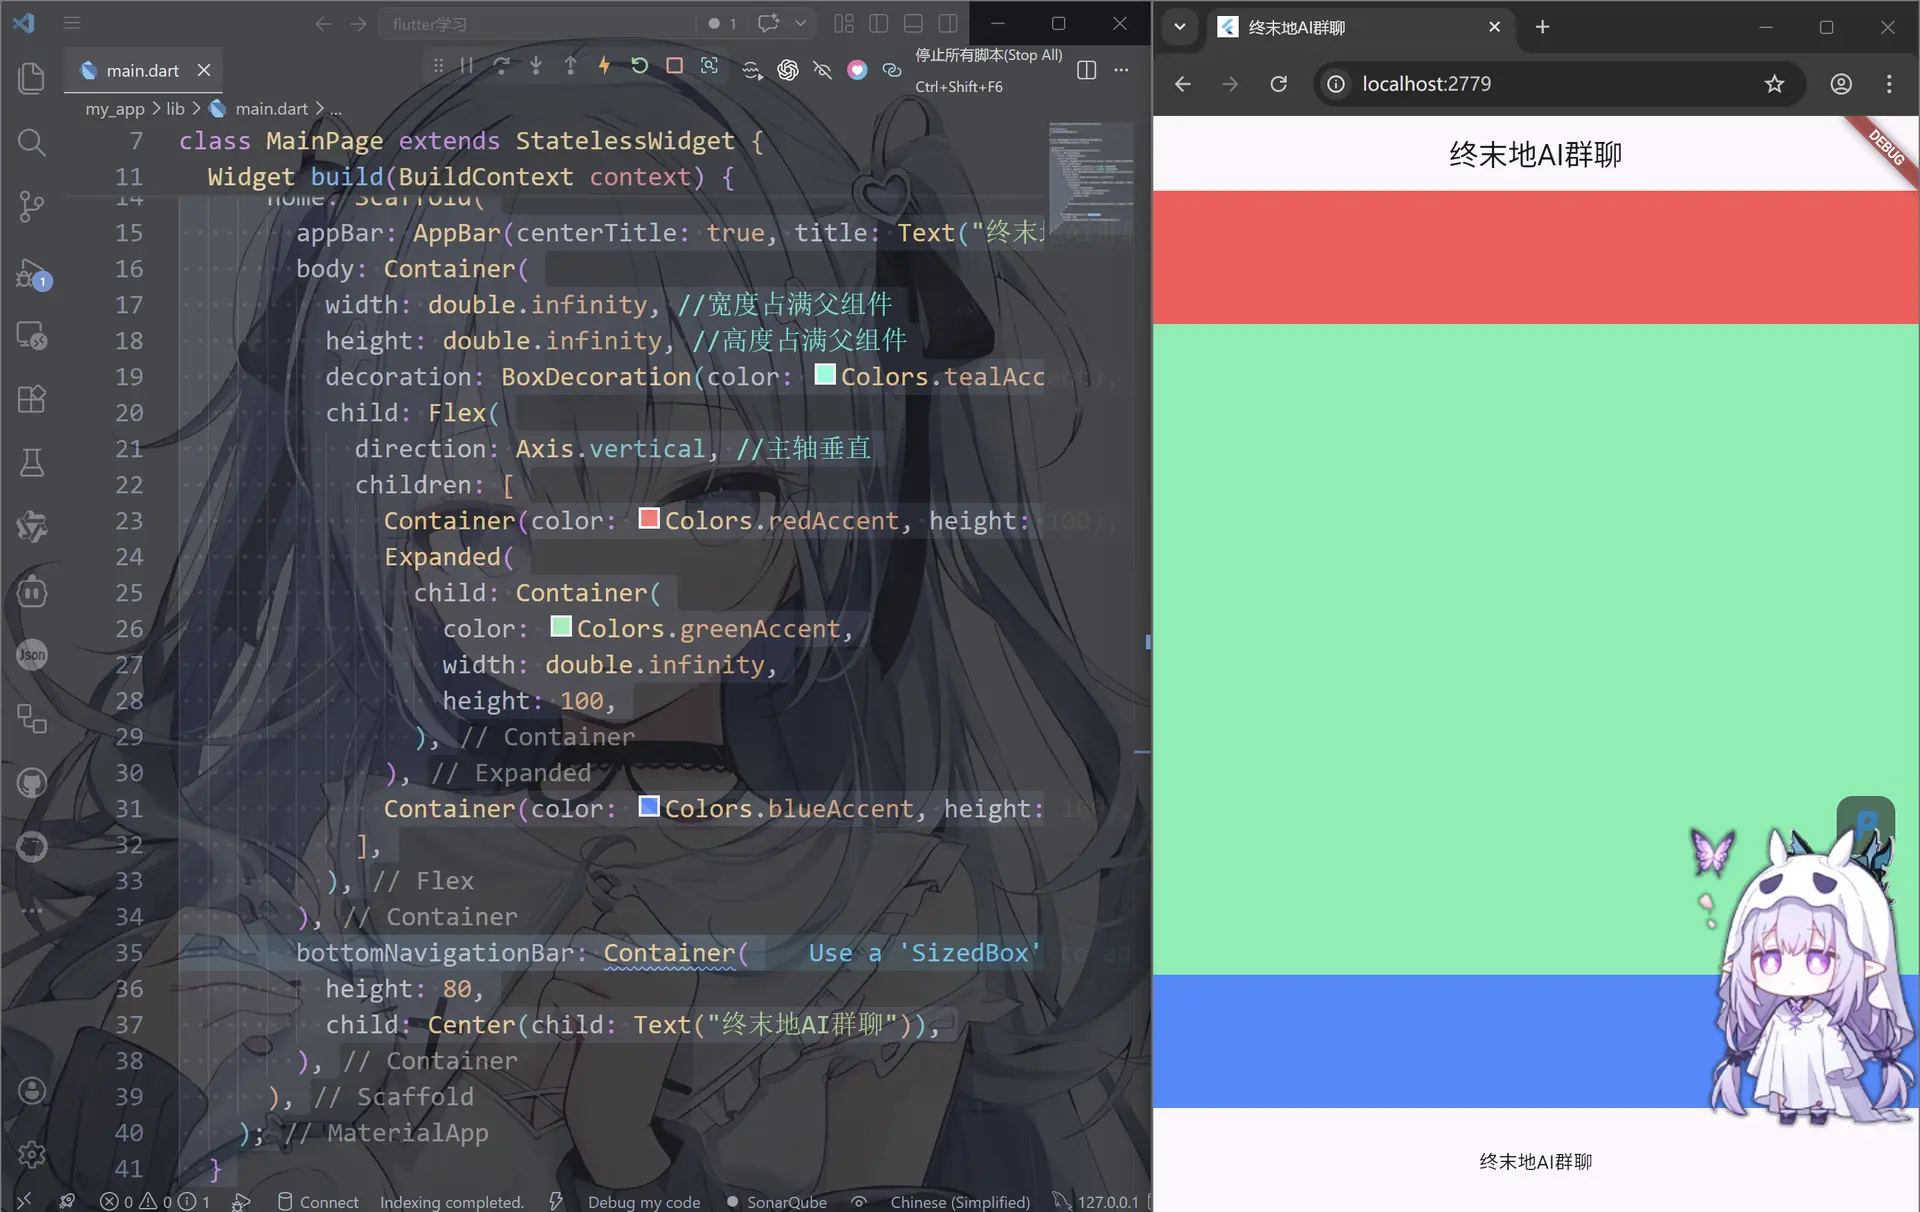
Task: Select the main.dart editor tab
Action: pyautogui.click(x=143, y=70)
